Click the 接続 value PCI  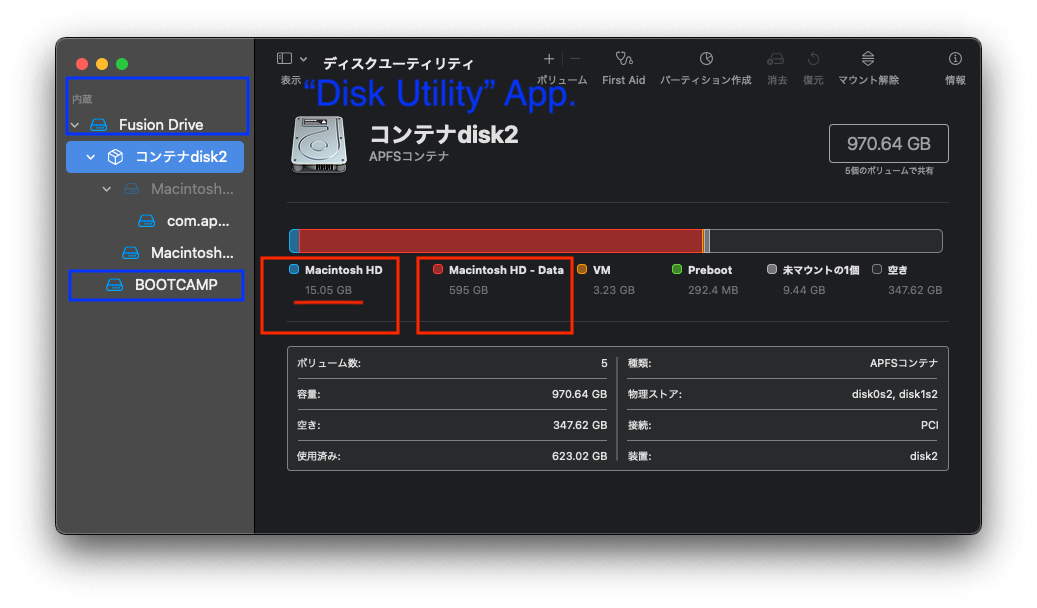(x=929, y=425)
